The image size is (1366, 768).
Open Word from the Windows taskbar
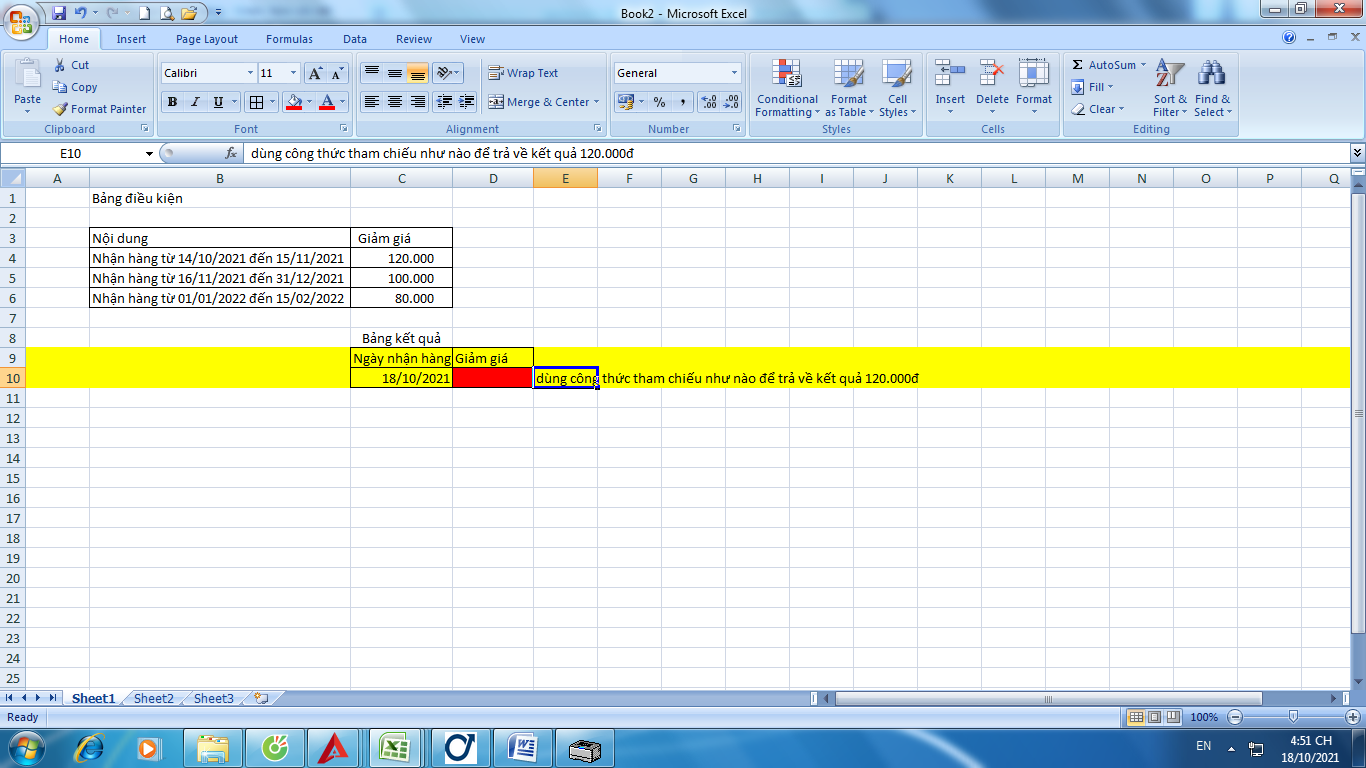(523, 747)
